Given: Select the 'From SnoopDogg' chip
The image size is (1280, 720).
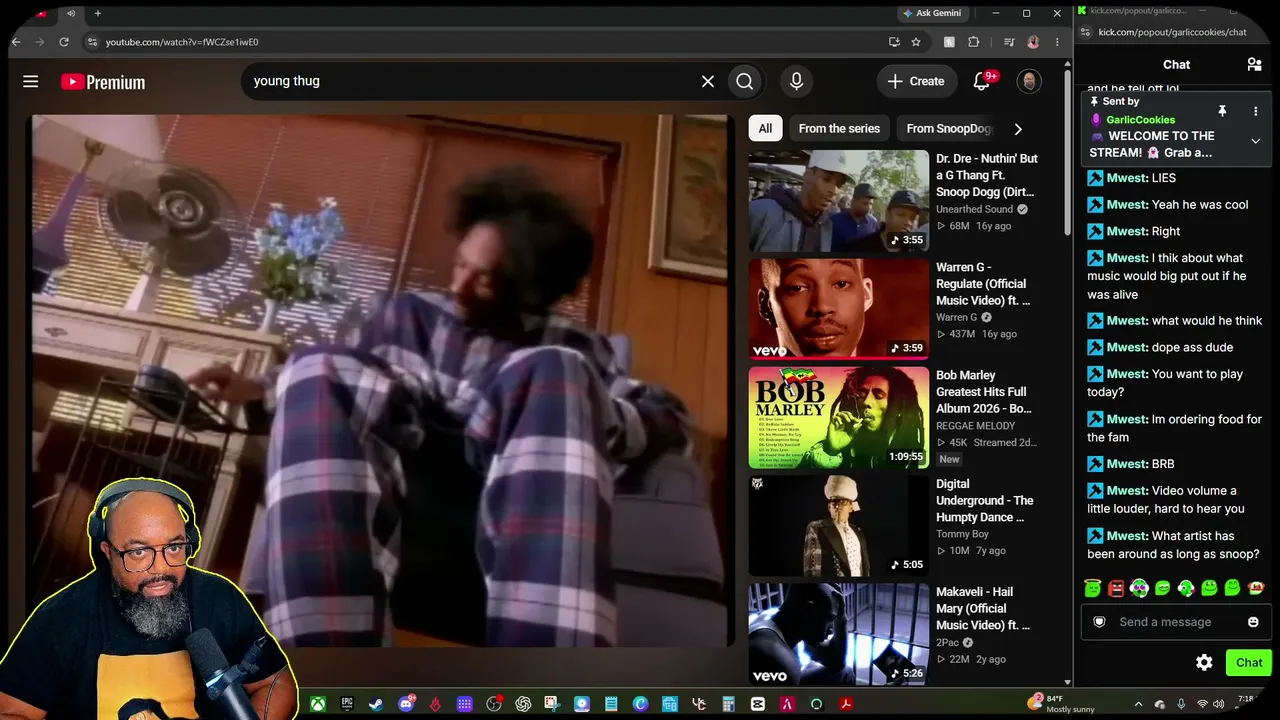Looking at the screenshot, I should [x=948, y=128].
